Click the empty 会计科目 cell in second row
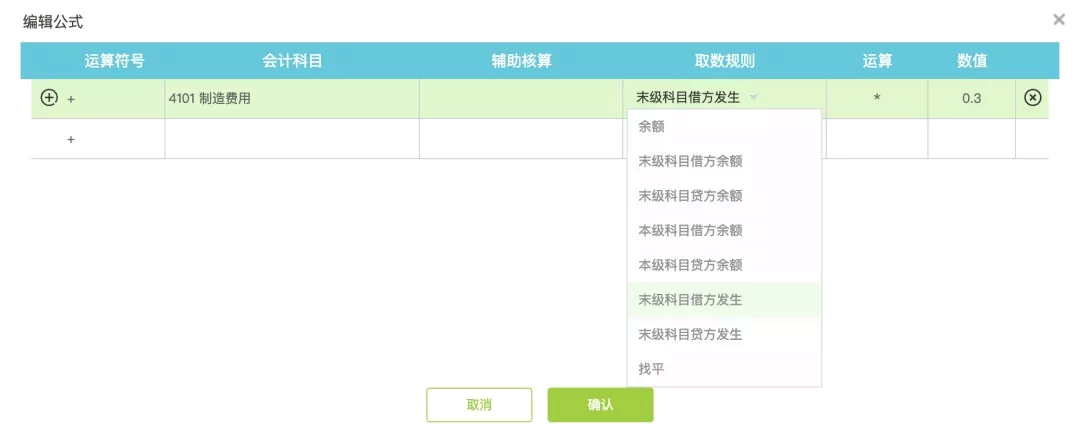Image resolution: width=1080 pixels, height=432 pixels. coord(292,139)
